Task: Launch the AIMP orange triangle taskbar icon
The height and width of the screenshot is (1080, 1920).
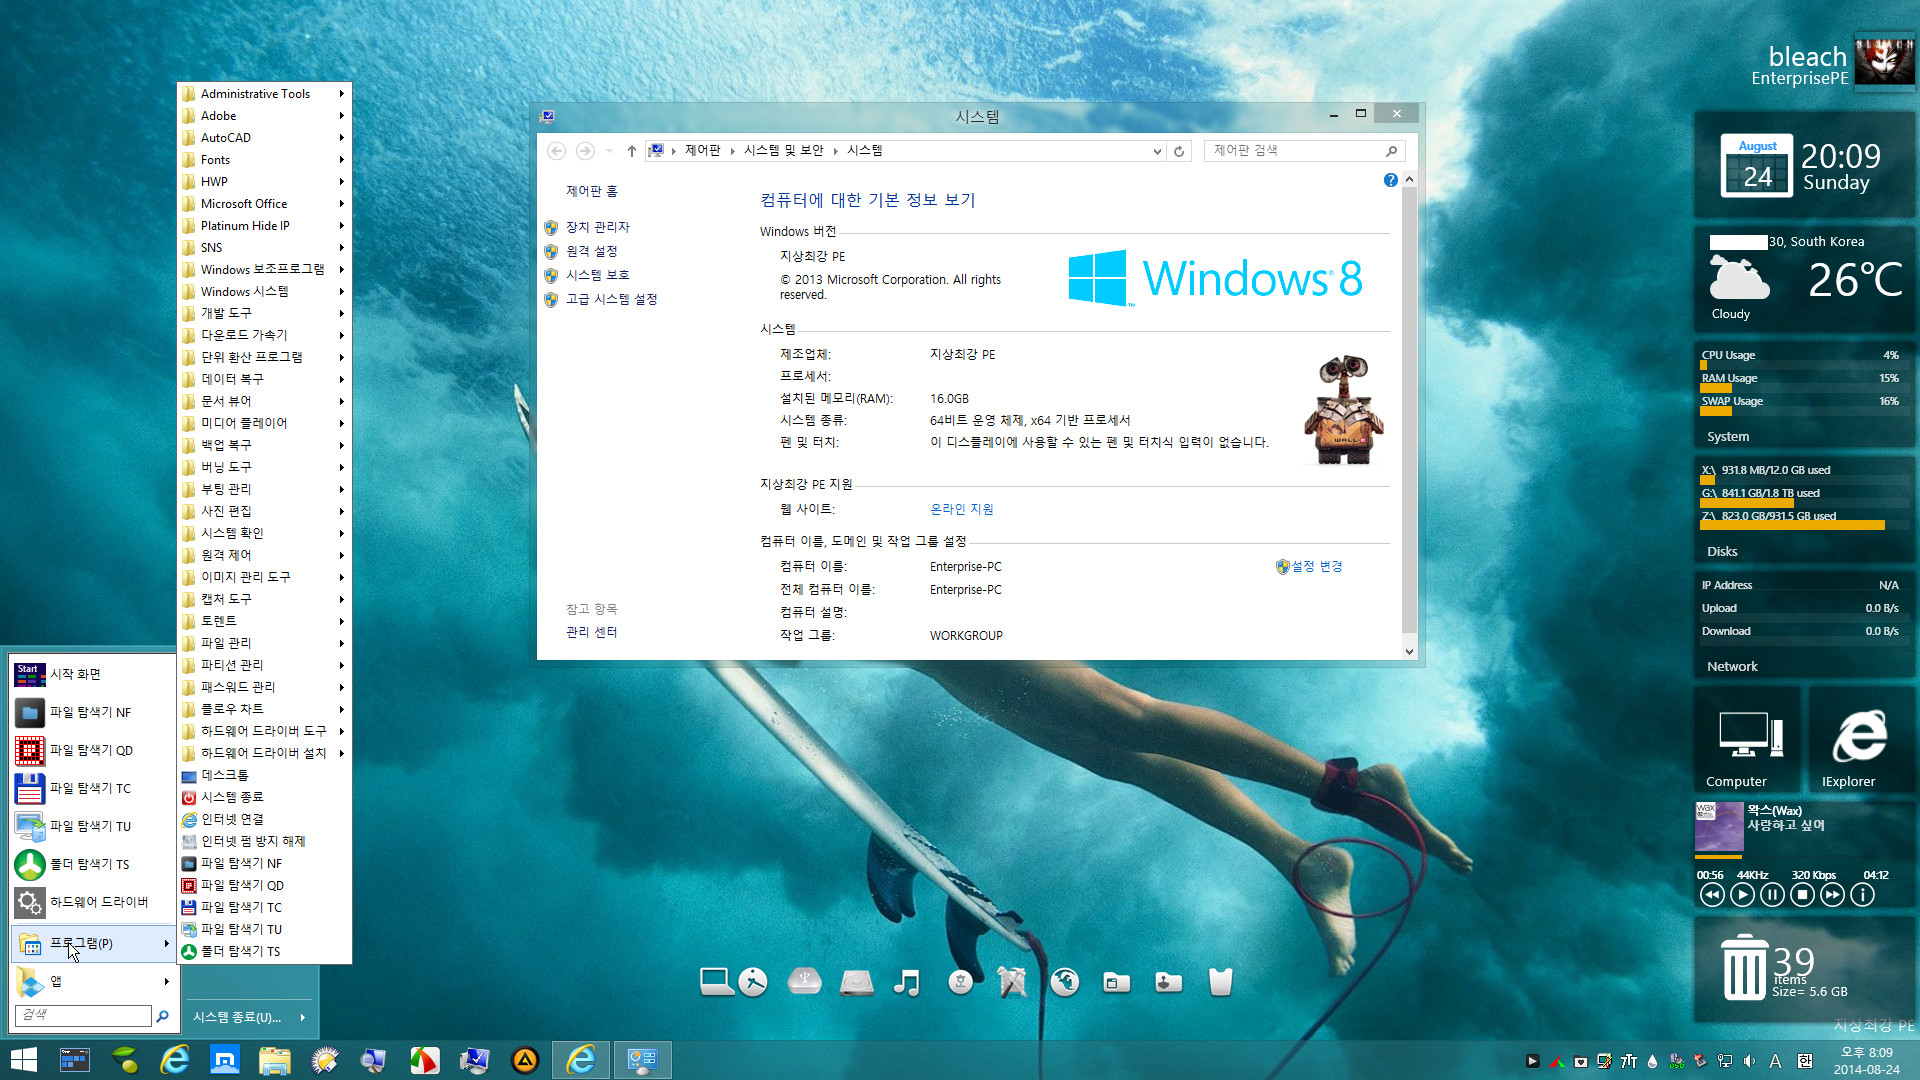Action: (x=525, y=1060)
